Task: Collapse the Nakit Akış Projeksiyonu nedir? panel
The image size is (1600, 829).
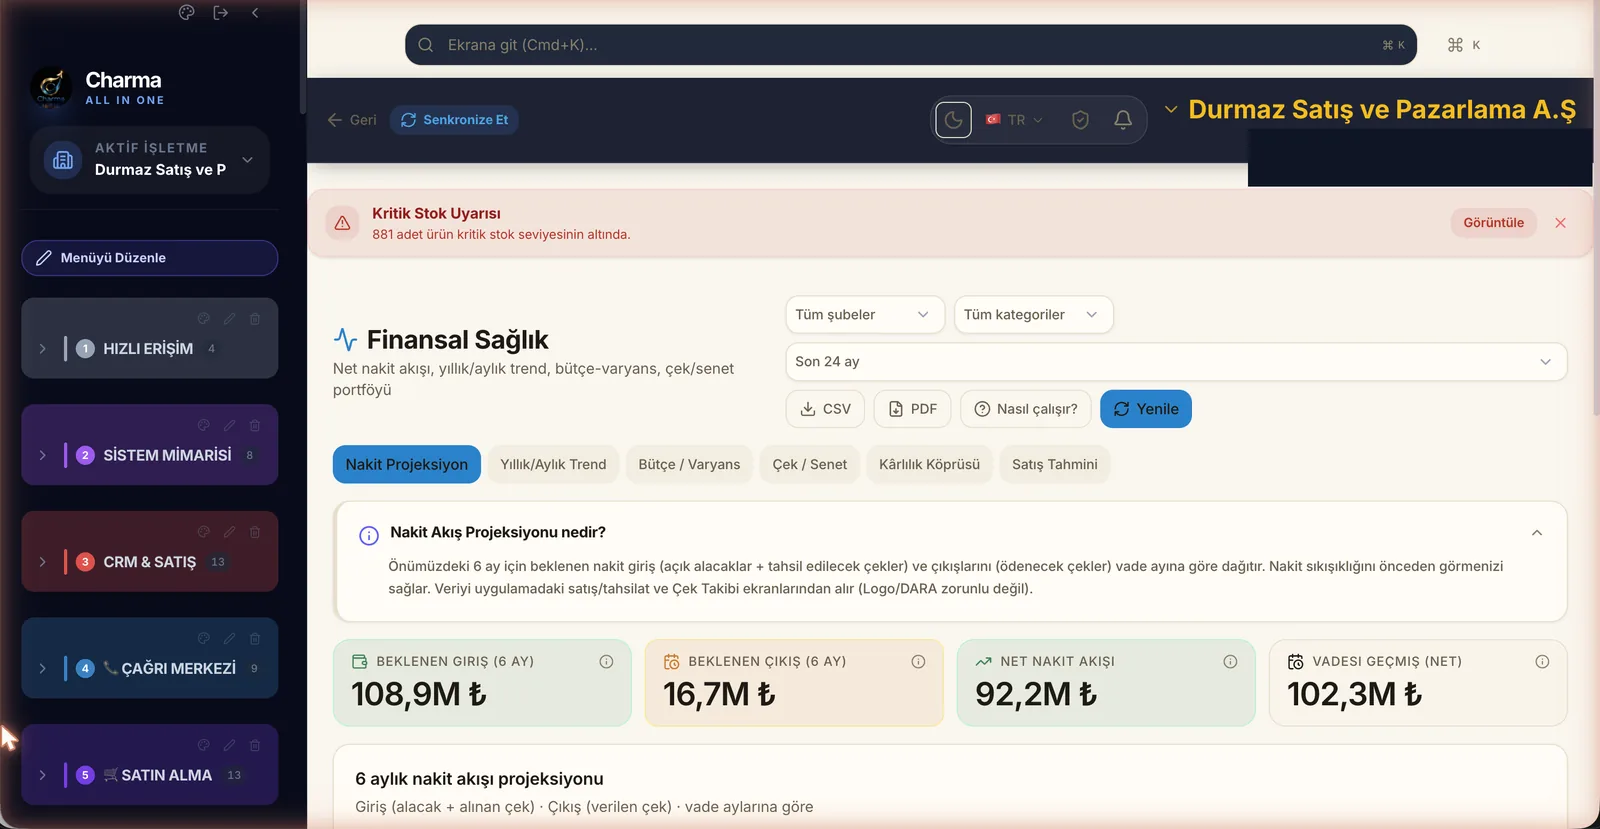Action: pyautogui.click(x=1536, y=533)
